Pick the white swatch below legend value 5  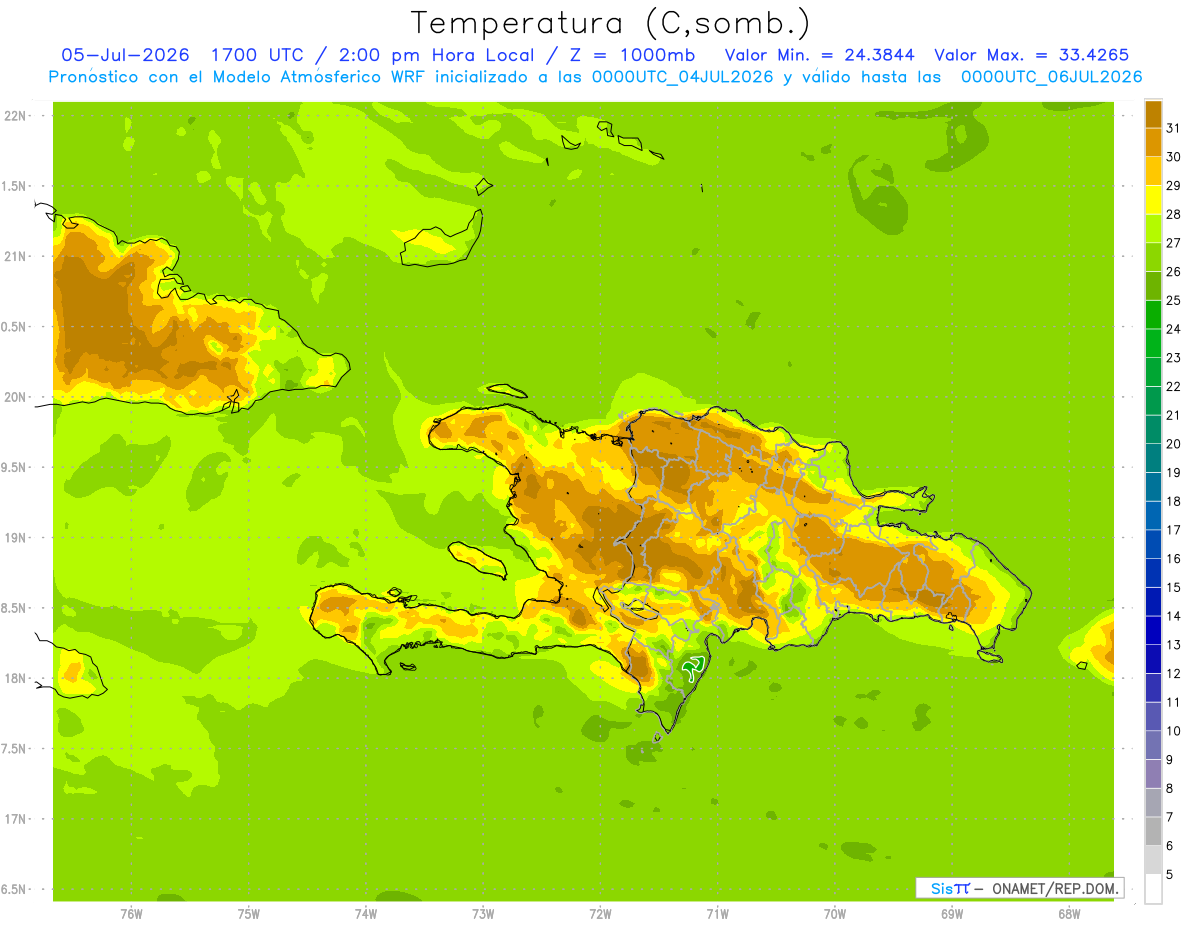[x=1153, y=889]
